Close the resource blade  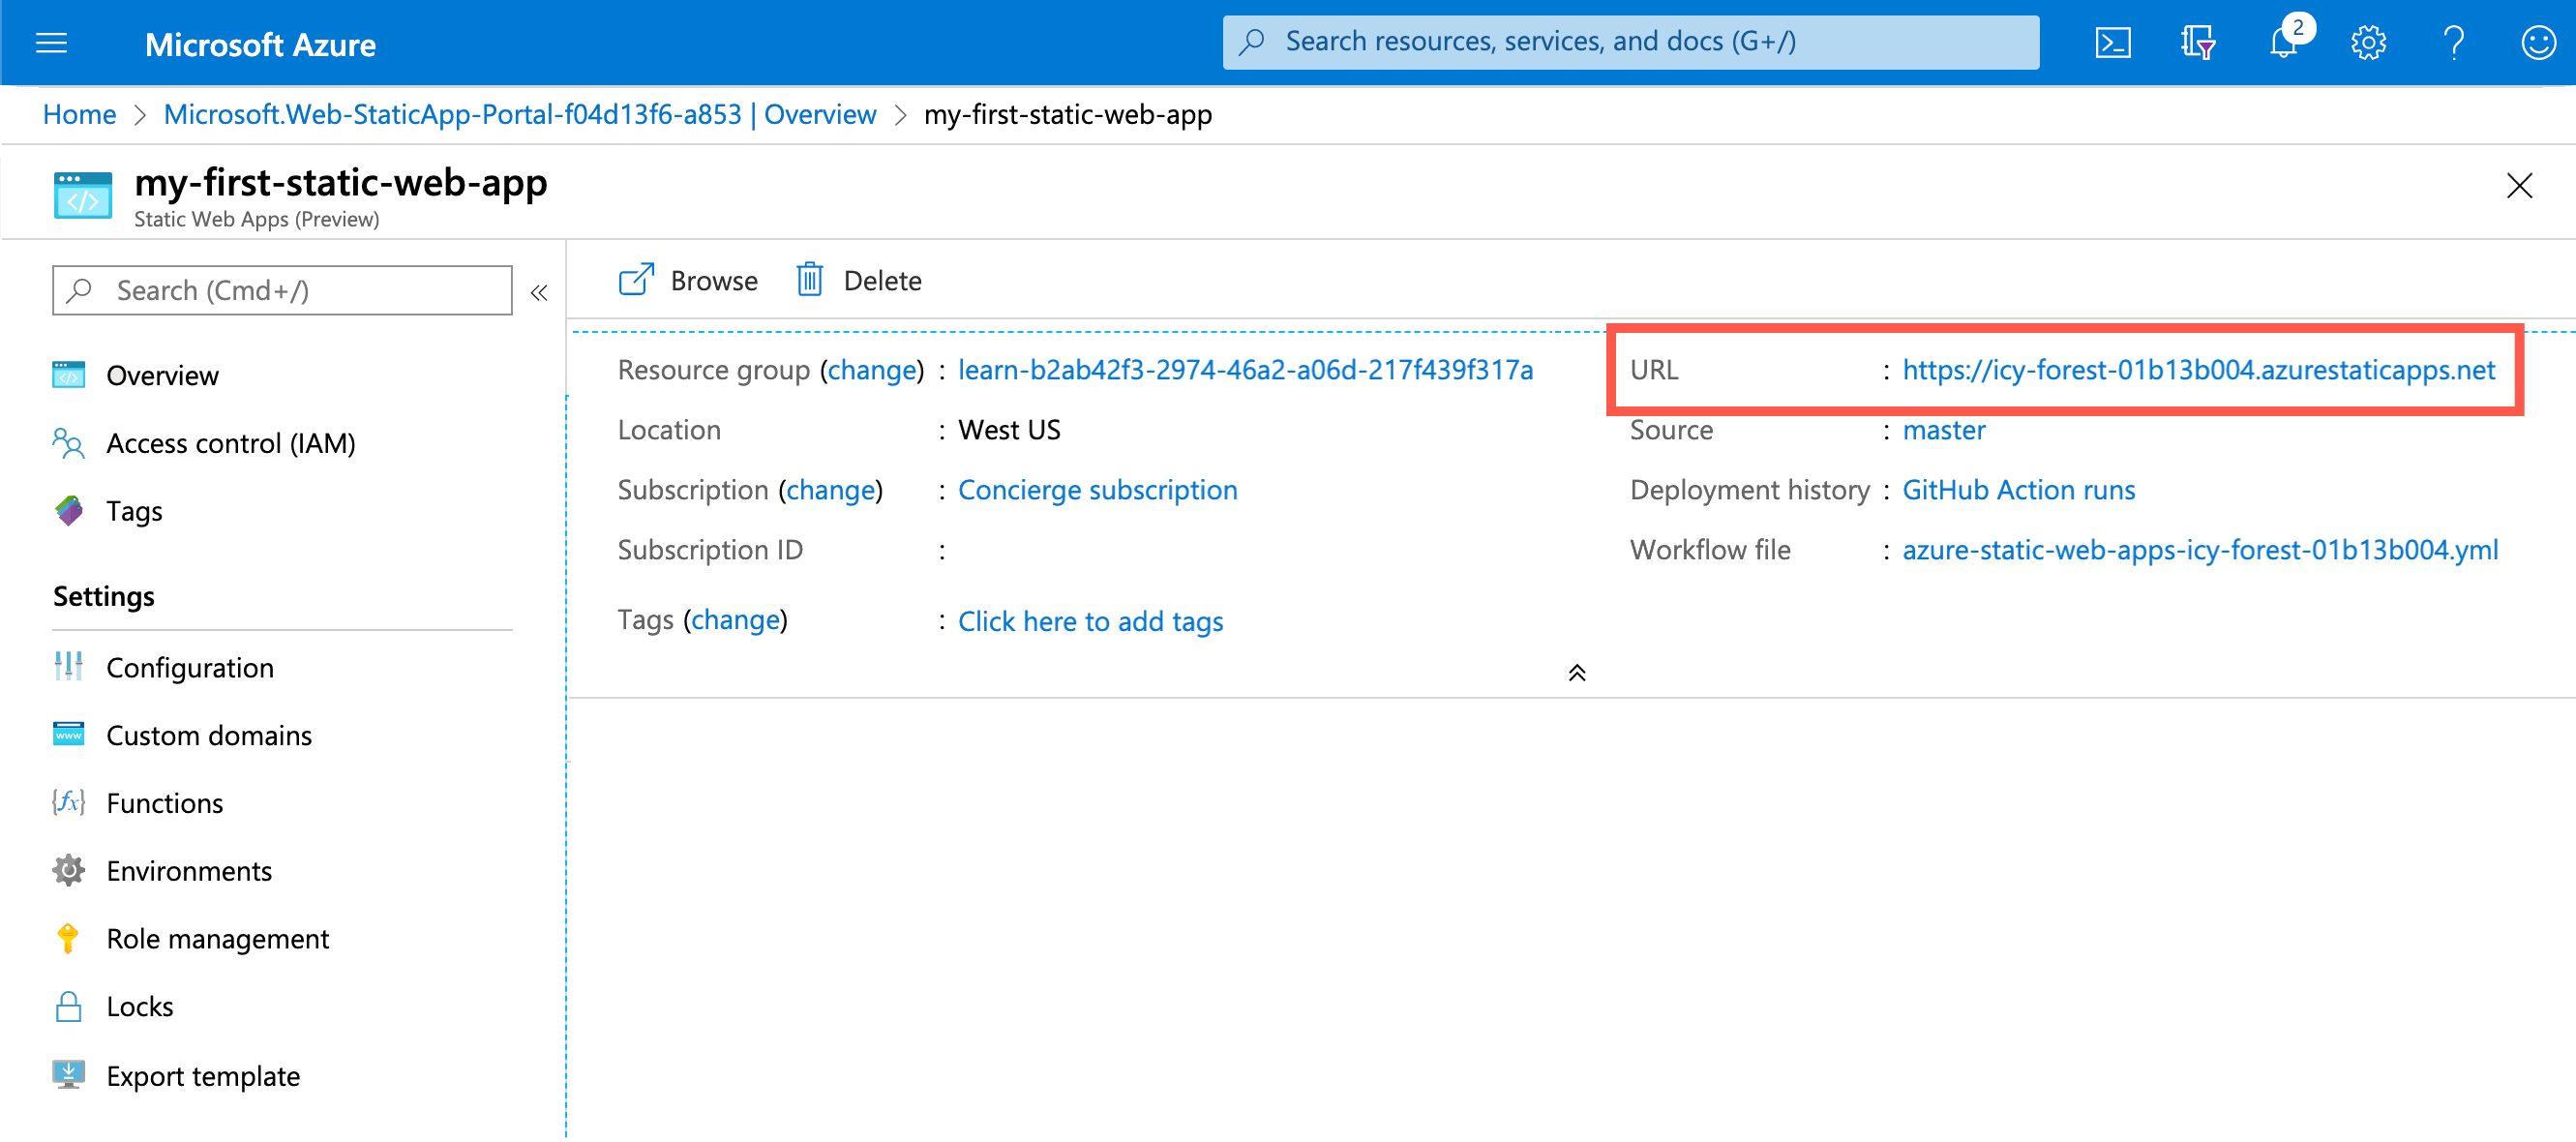coord(2519,186)
